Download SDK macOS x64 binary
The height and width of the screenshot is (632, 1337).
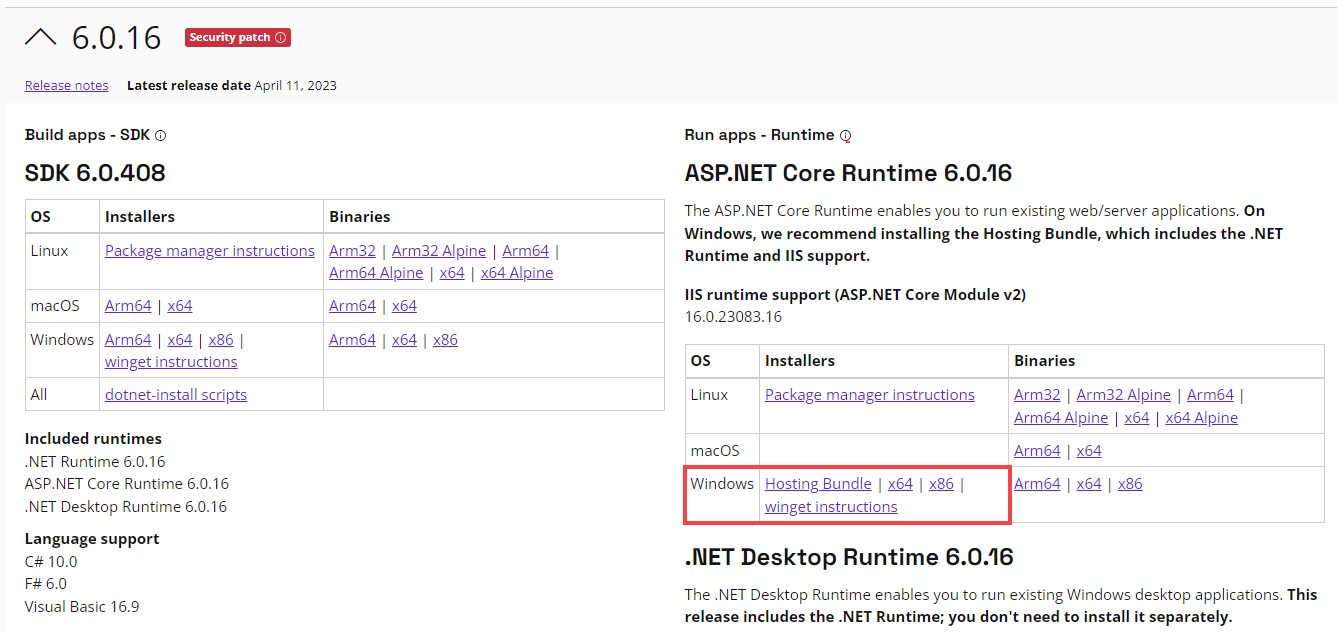pos(404,306)
